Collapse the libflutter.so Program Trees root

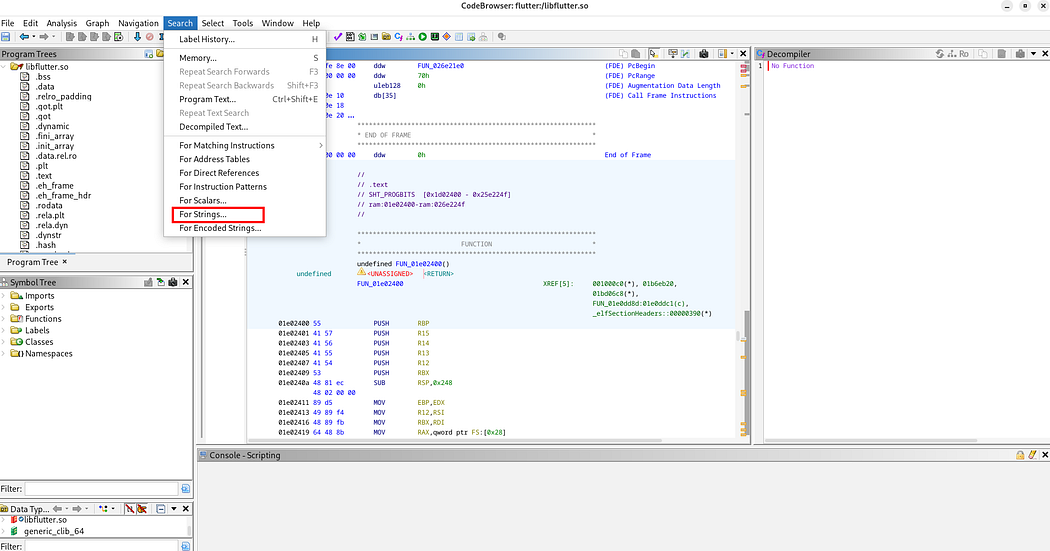pos(4,66)
